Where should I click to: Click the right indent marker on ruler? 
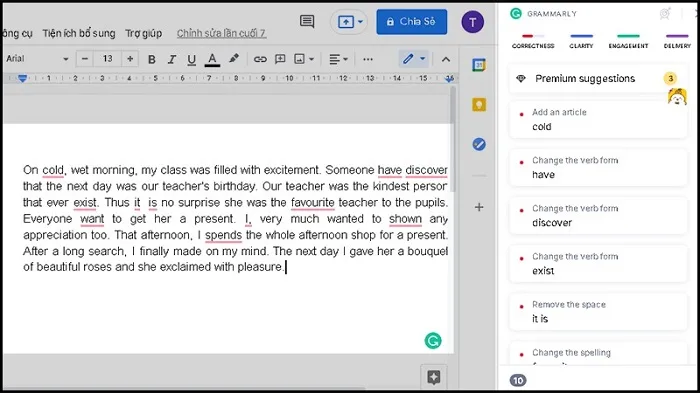pyautogui.click(x=450, y=79)
